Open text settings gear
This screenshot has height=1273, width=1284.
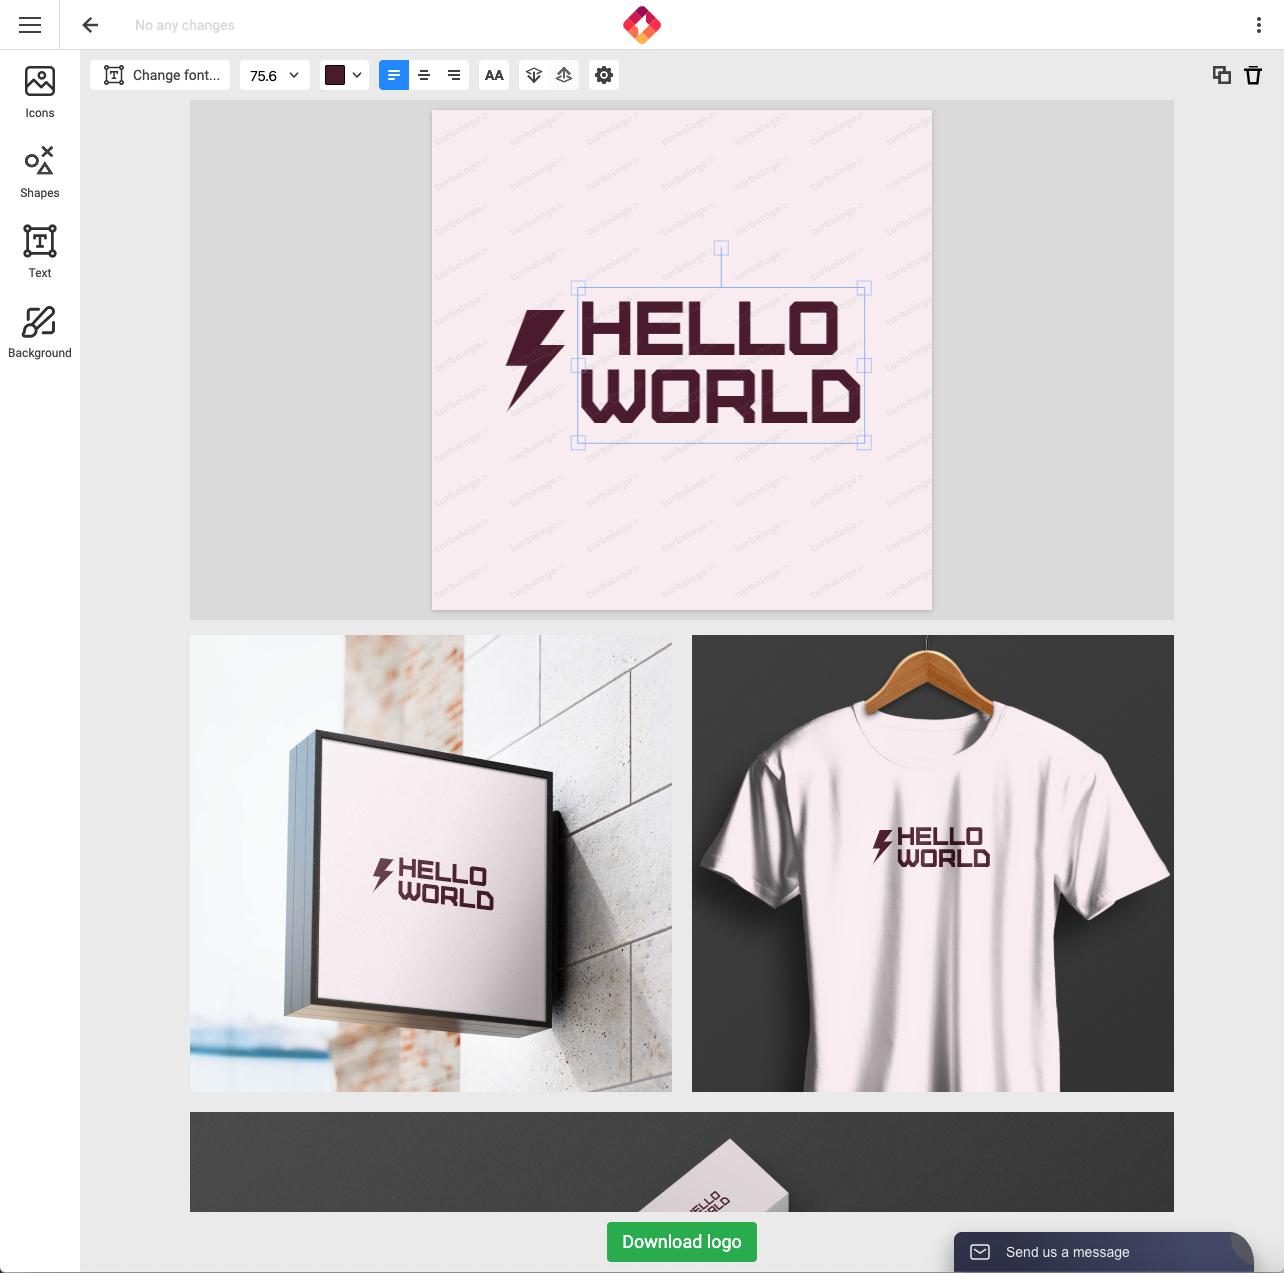tap(604, 75)
